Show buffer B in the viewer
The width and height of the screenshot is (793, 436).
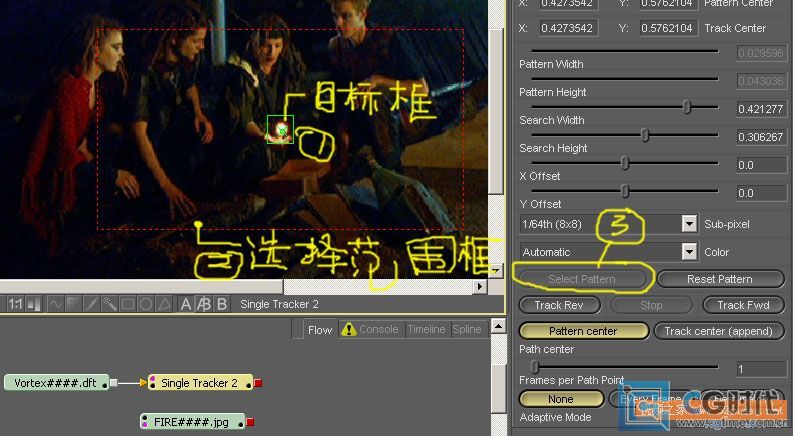(x=222, y=304)
